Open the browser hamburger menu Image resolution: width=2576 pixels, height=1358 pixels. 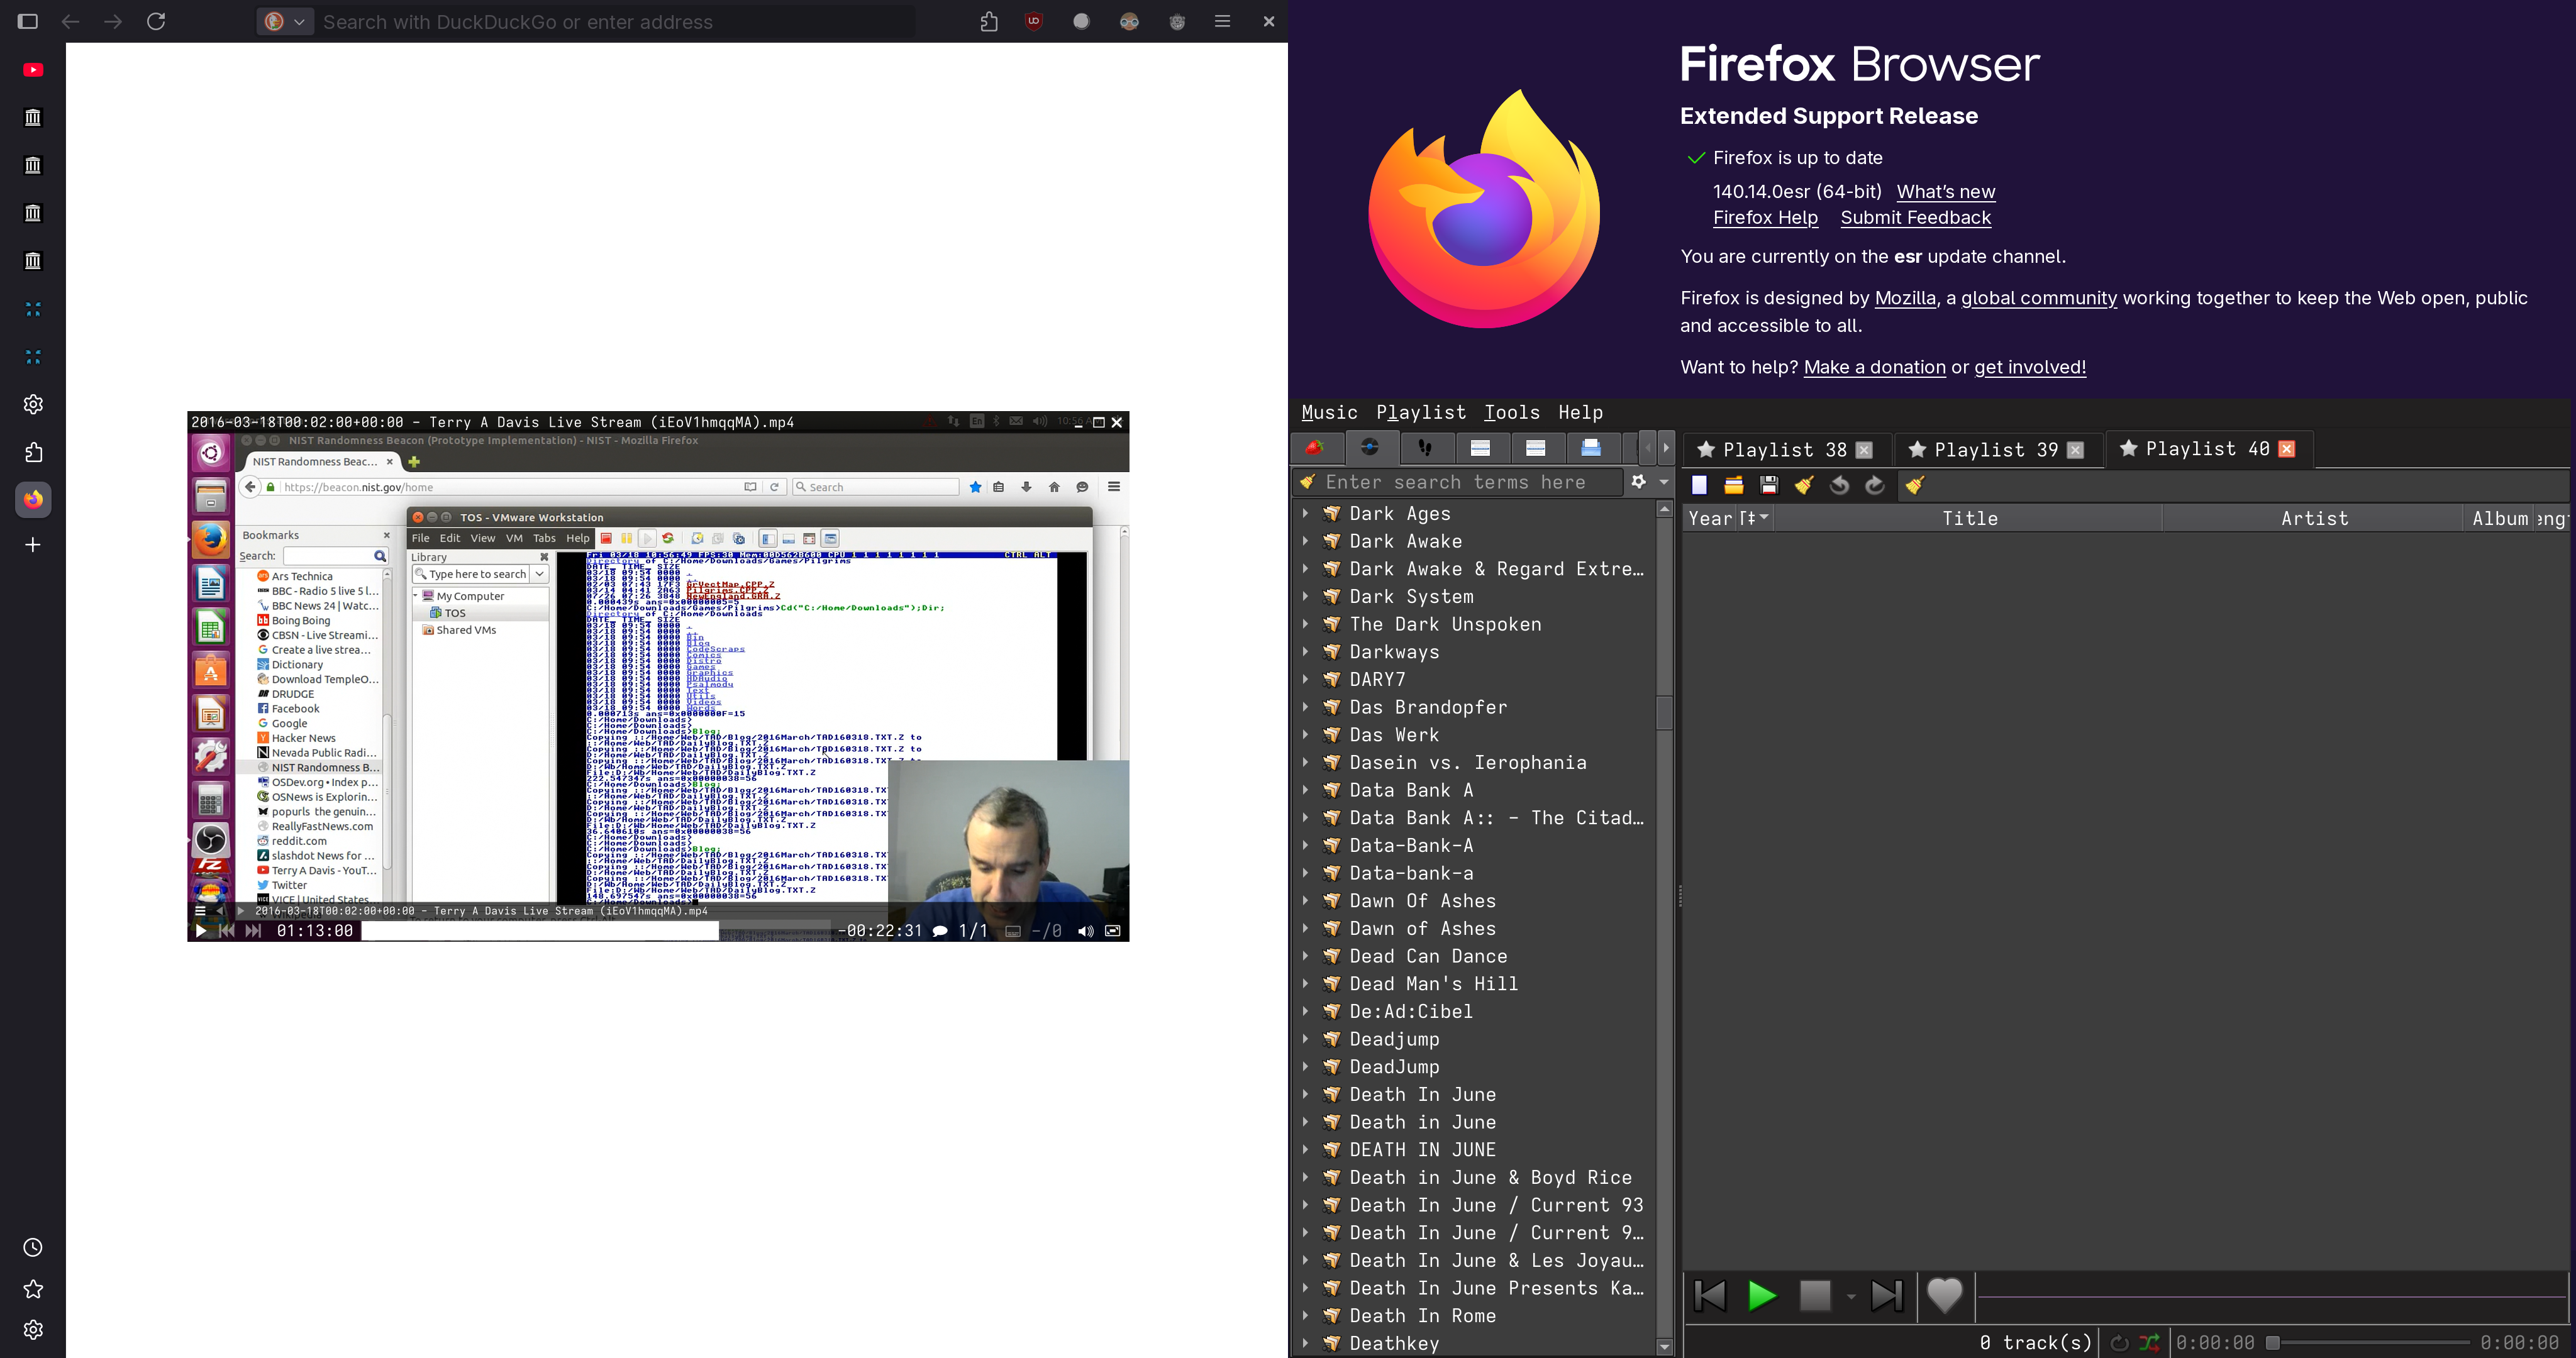1222,21
